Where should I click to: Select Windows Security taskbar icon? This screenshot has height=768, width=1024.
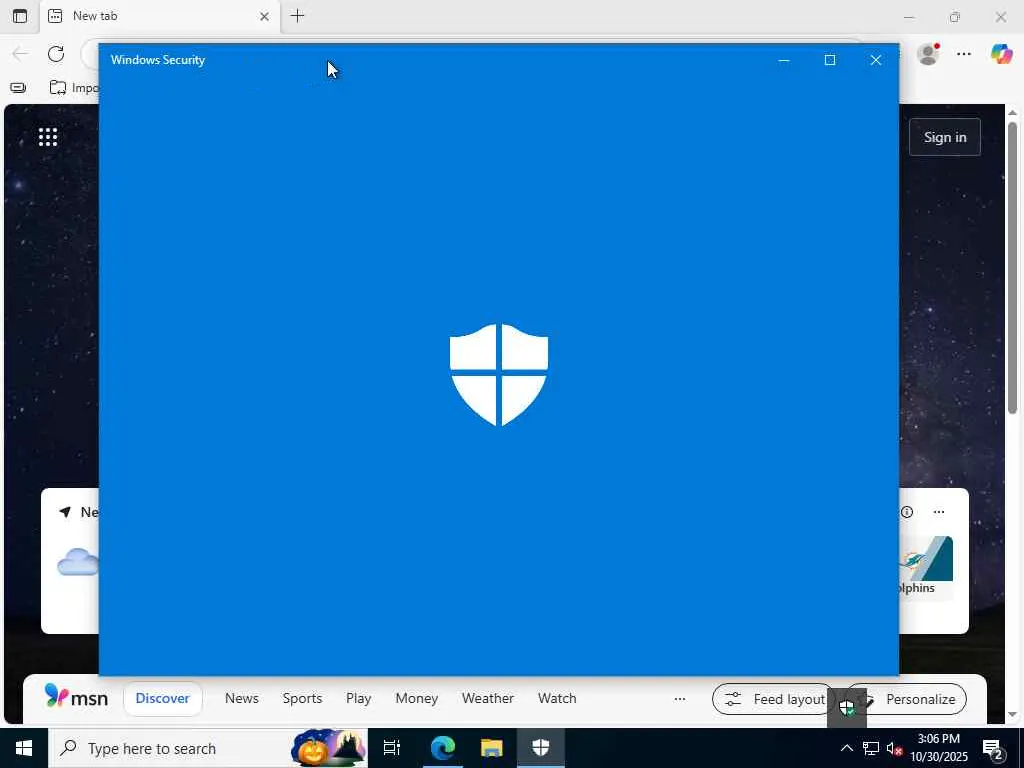coord(541,748)
